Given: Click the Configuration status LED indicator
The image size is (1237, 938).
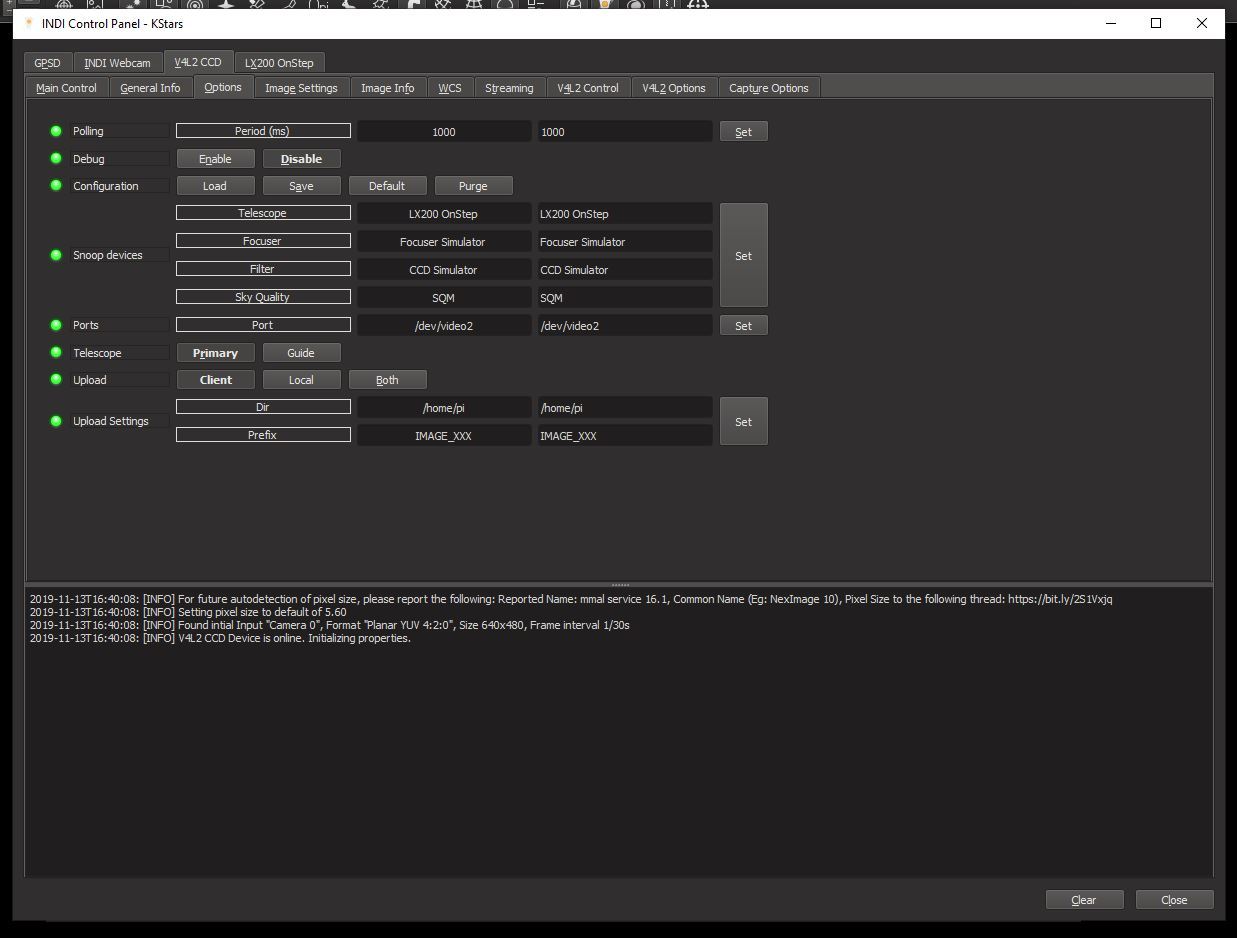Looking at the screenshot, I should [x=56, y=185].
